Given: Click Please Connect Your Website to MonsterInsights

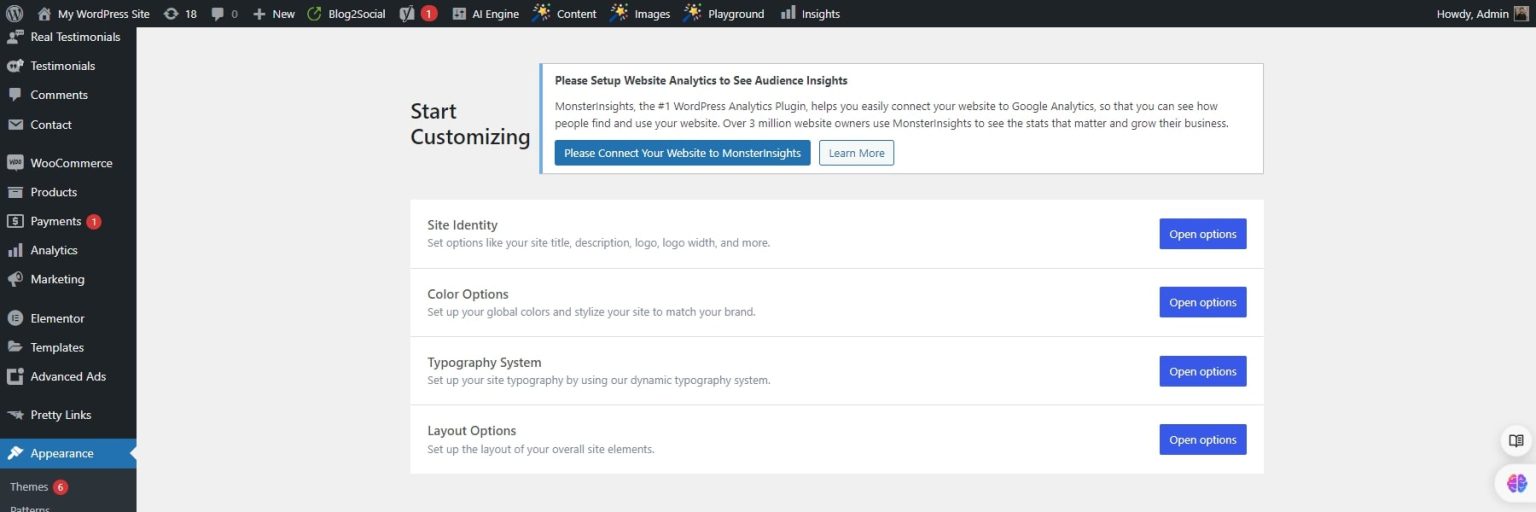Looking at the screenshot, I should point(682,153).
